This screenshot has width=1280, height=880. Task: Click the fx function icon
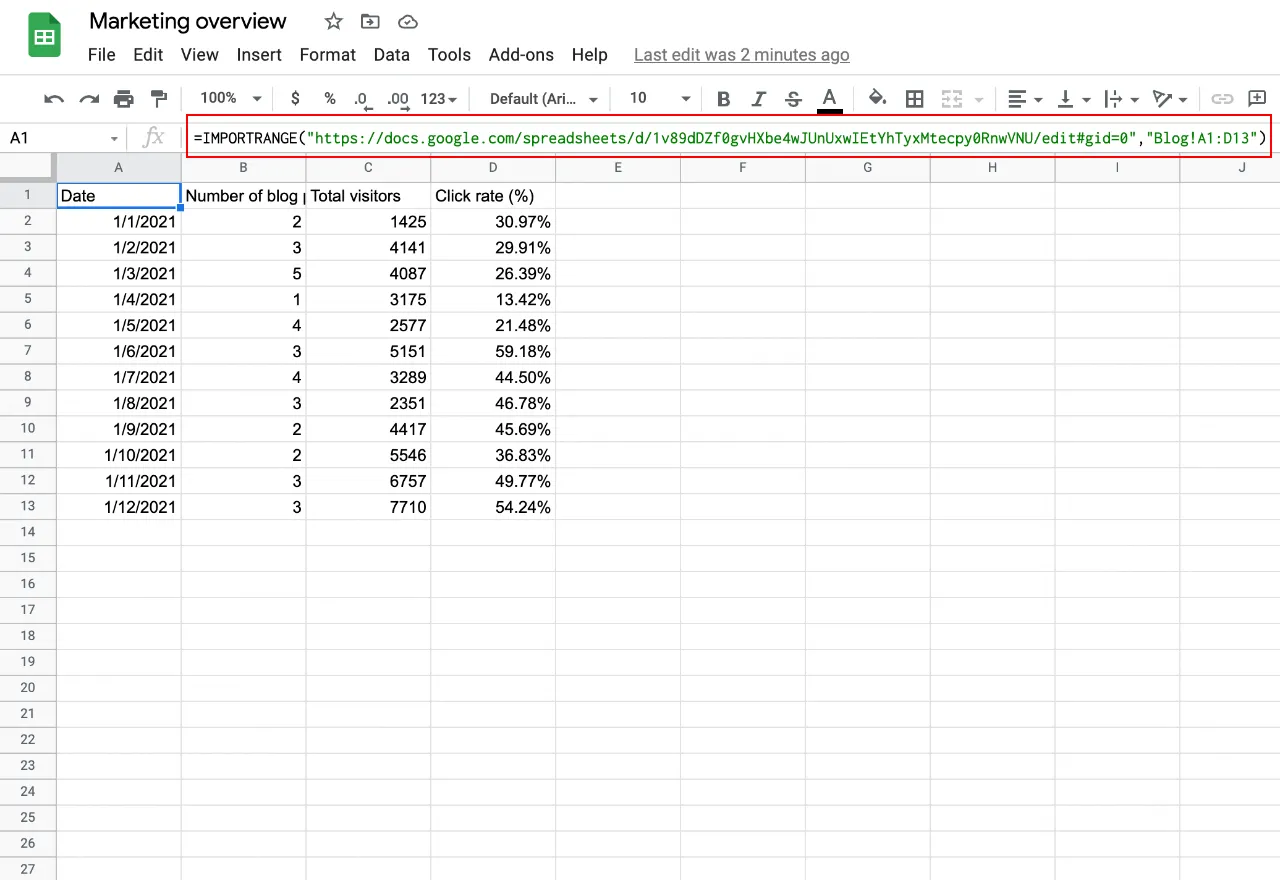pos(153,138)
